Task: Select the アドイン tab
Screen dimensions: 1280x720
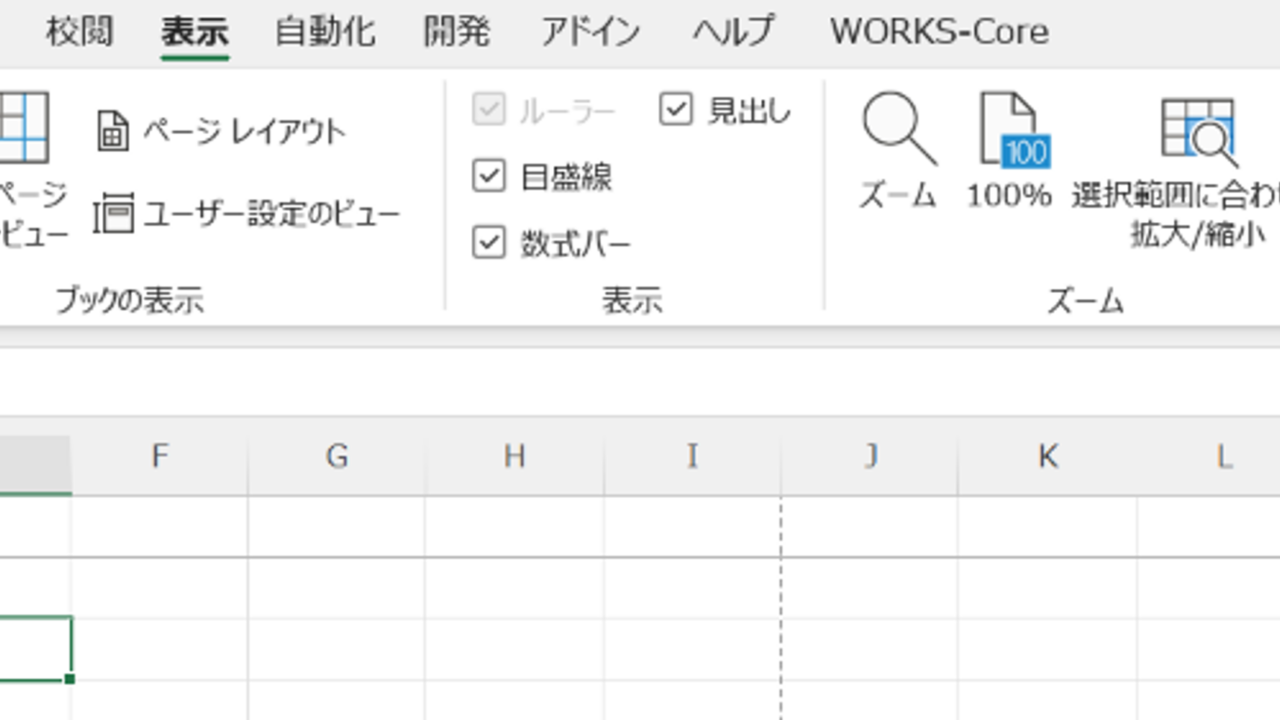Action: pos(590,32)
